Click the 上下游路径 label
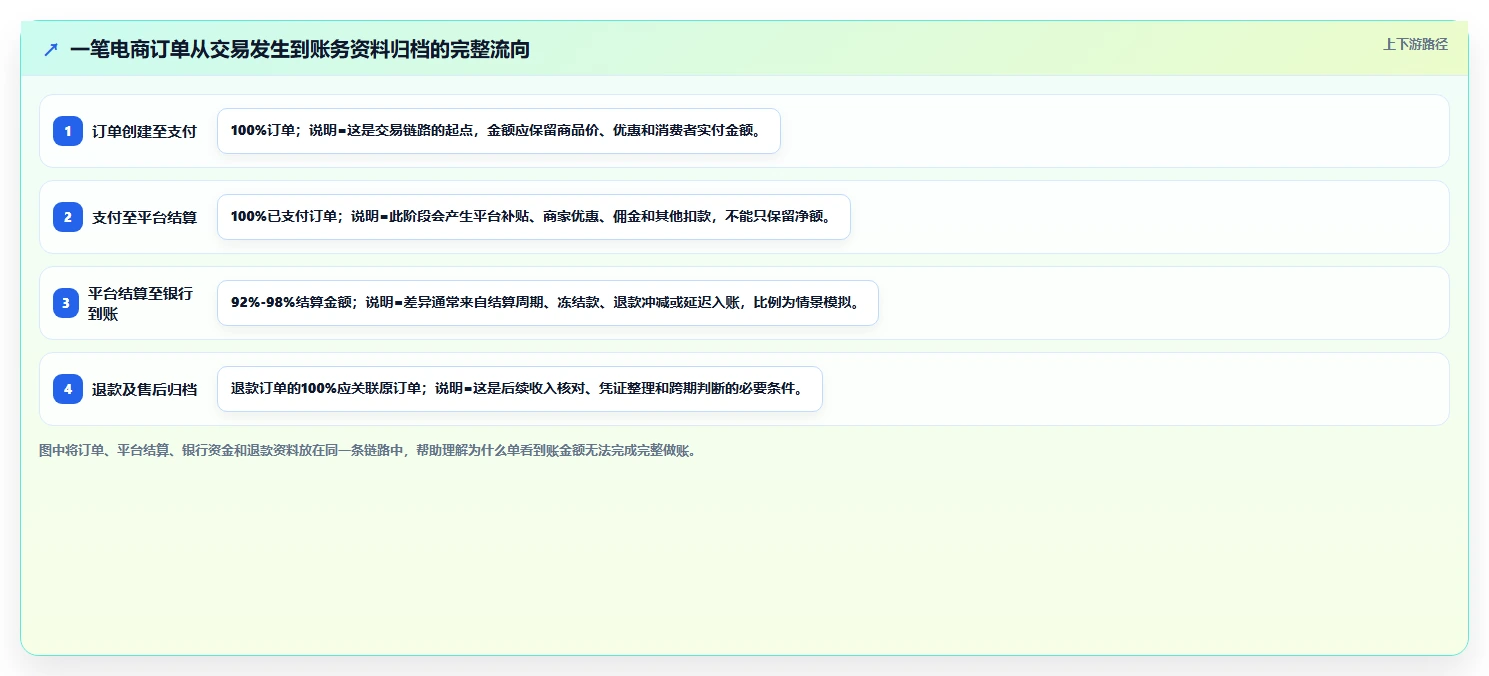1489x676 pixels. [x=1415, y=44]
